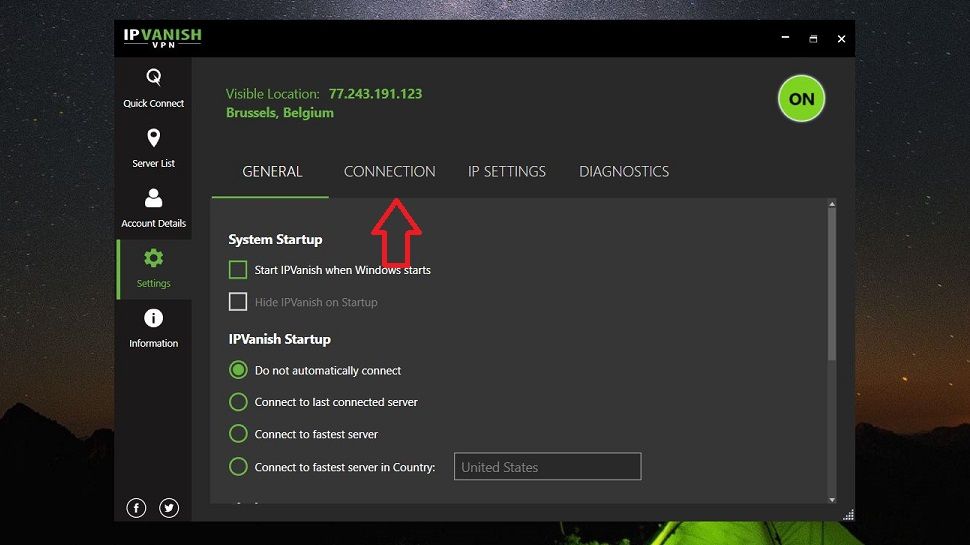Close the IPVanish window
Viewport: 970px width, 545px height.
point(841,38)
